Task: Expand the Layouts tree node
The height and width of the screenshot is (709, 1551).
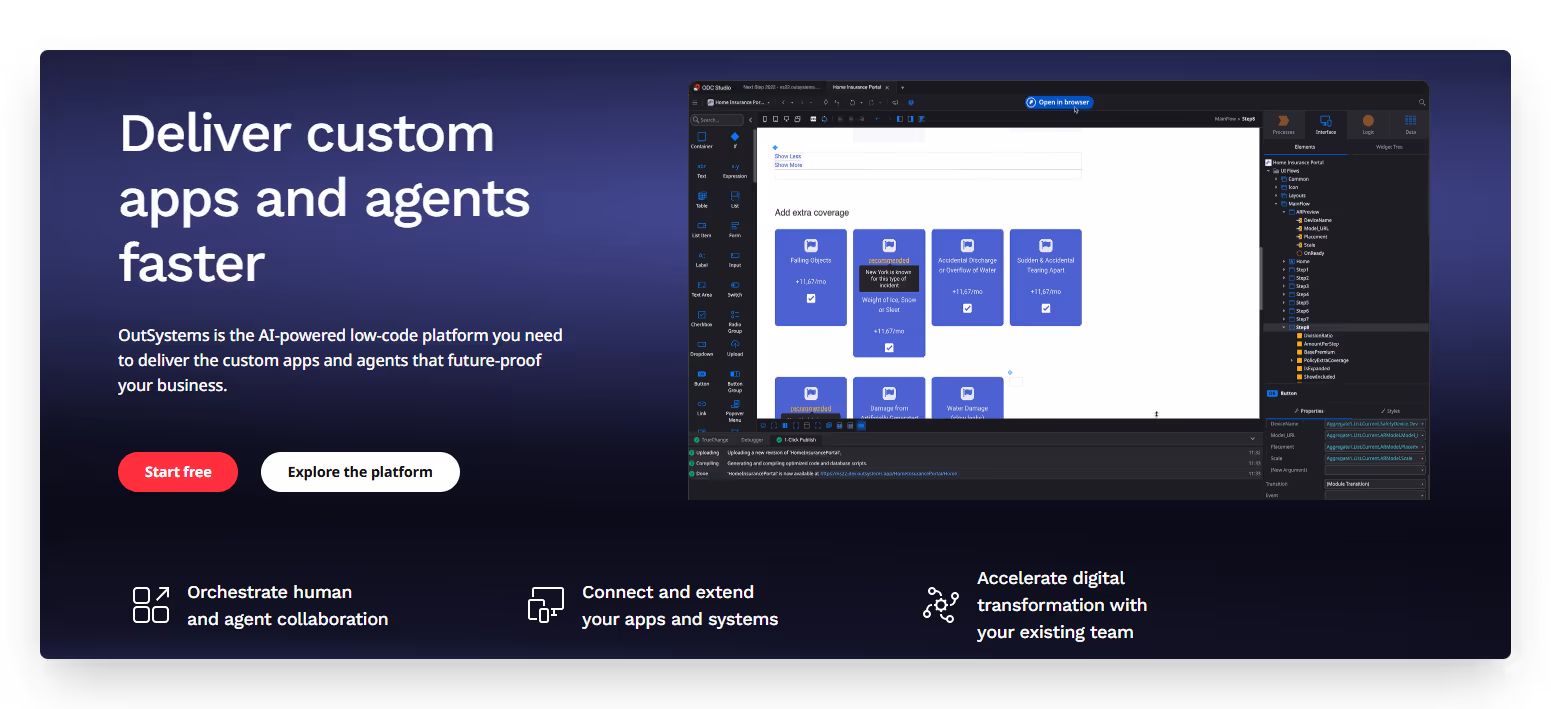Action: 1276,195
